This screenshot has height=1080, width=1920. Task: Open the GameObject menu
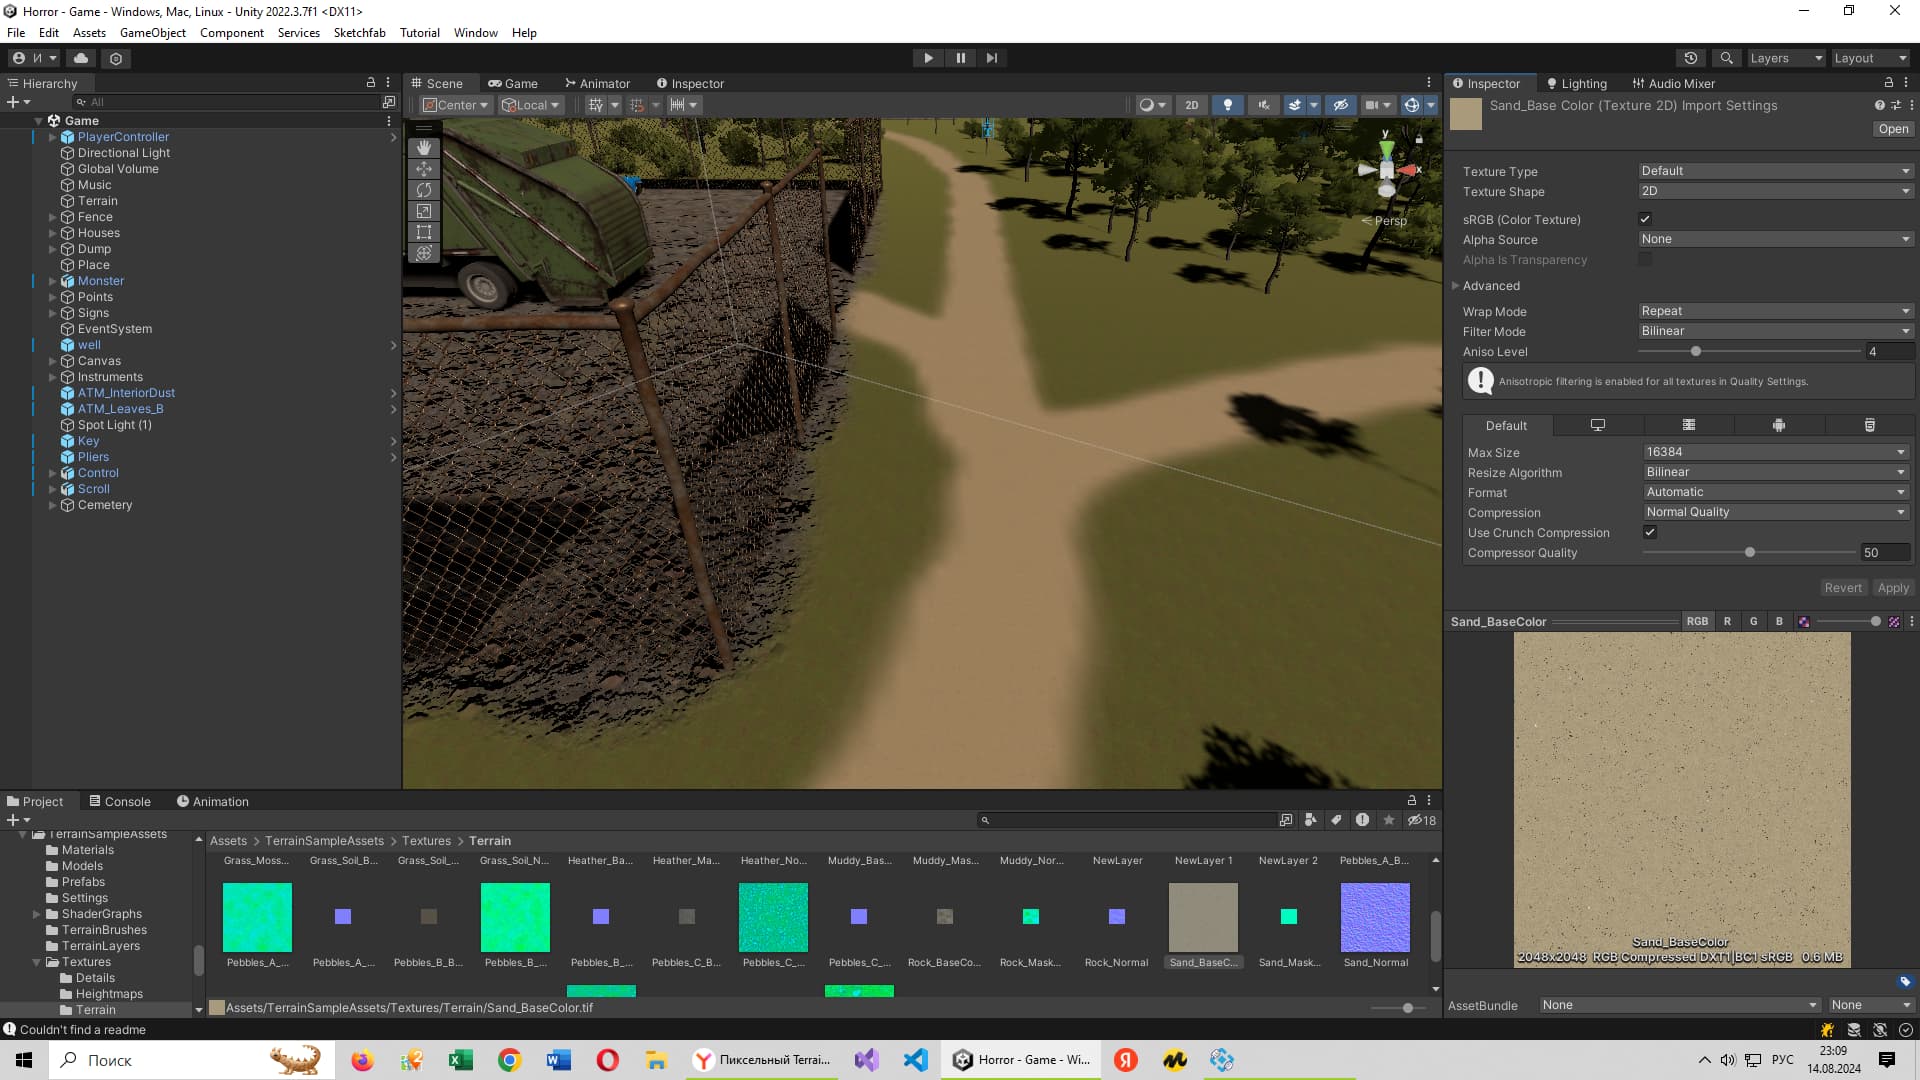coord(152,32)
